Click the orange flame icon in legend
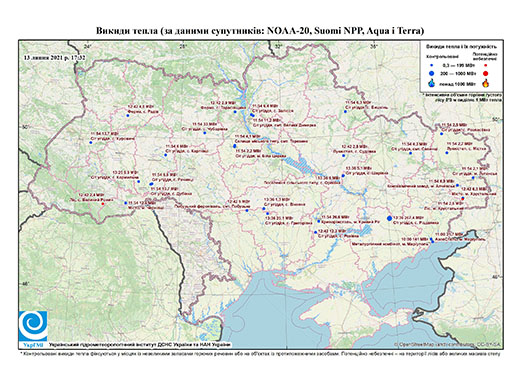 486,83
